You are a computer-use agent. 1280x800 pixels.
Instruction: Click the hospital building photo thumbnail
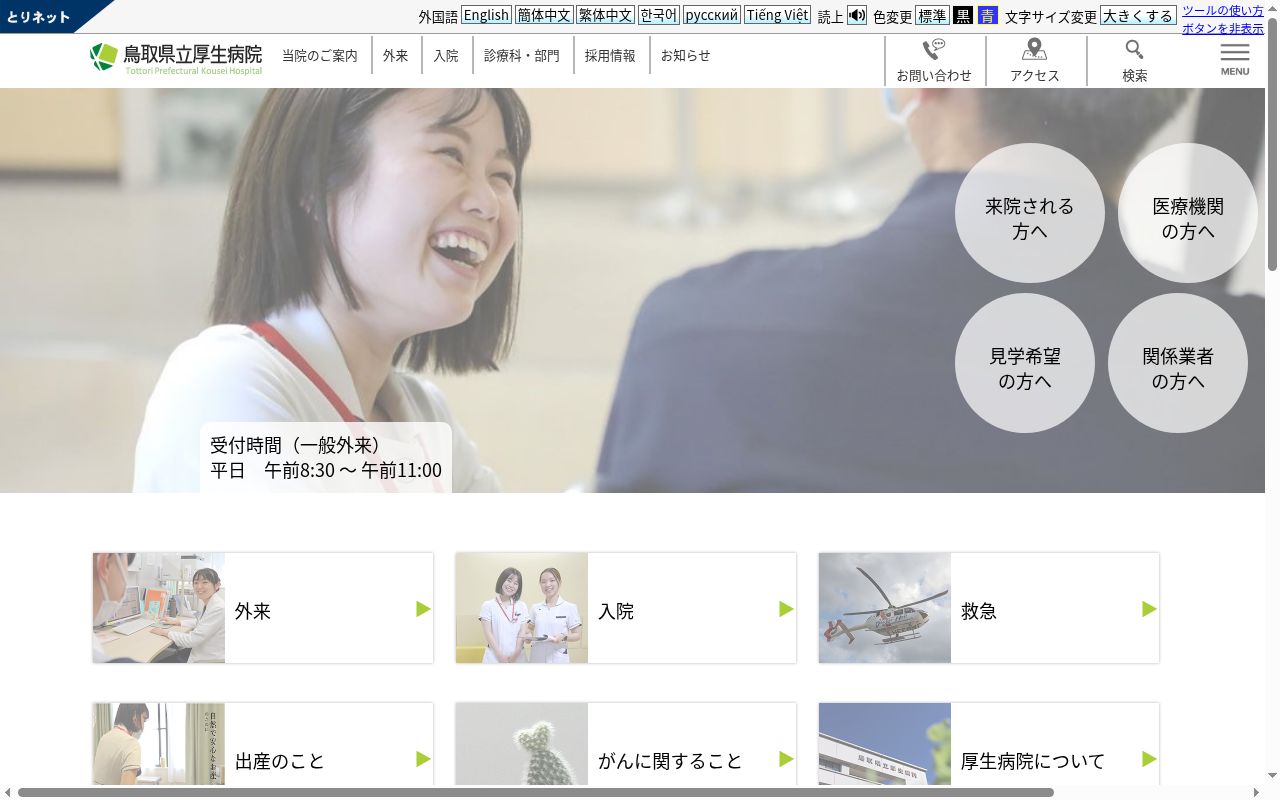tap(885, 744)
